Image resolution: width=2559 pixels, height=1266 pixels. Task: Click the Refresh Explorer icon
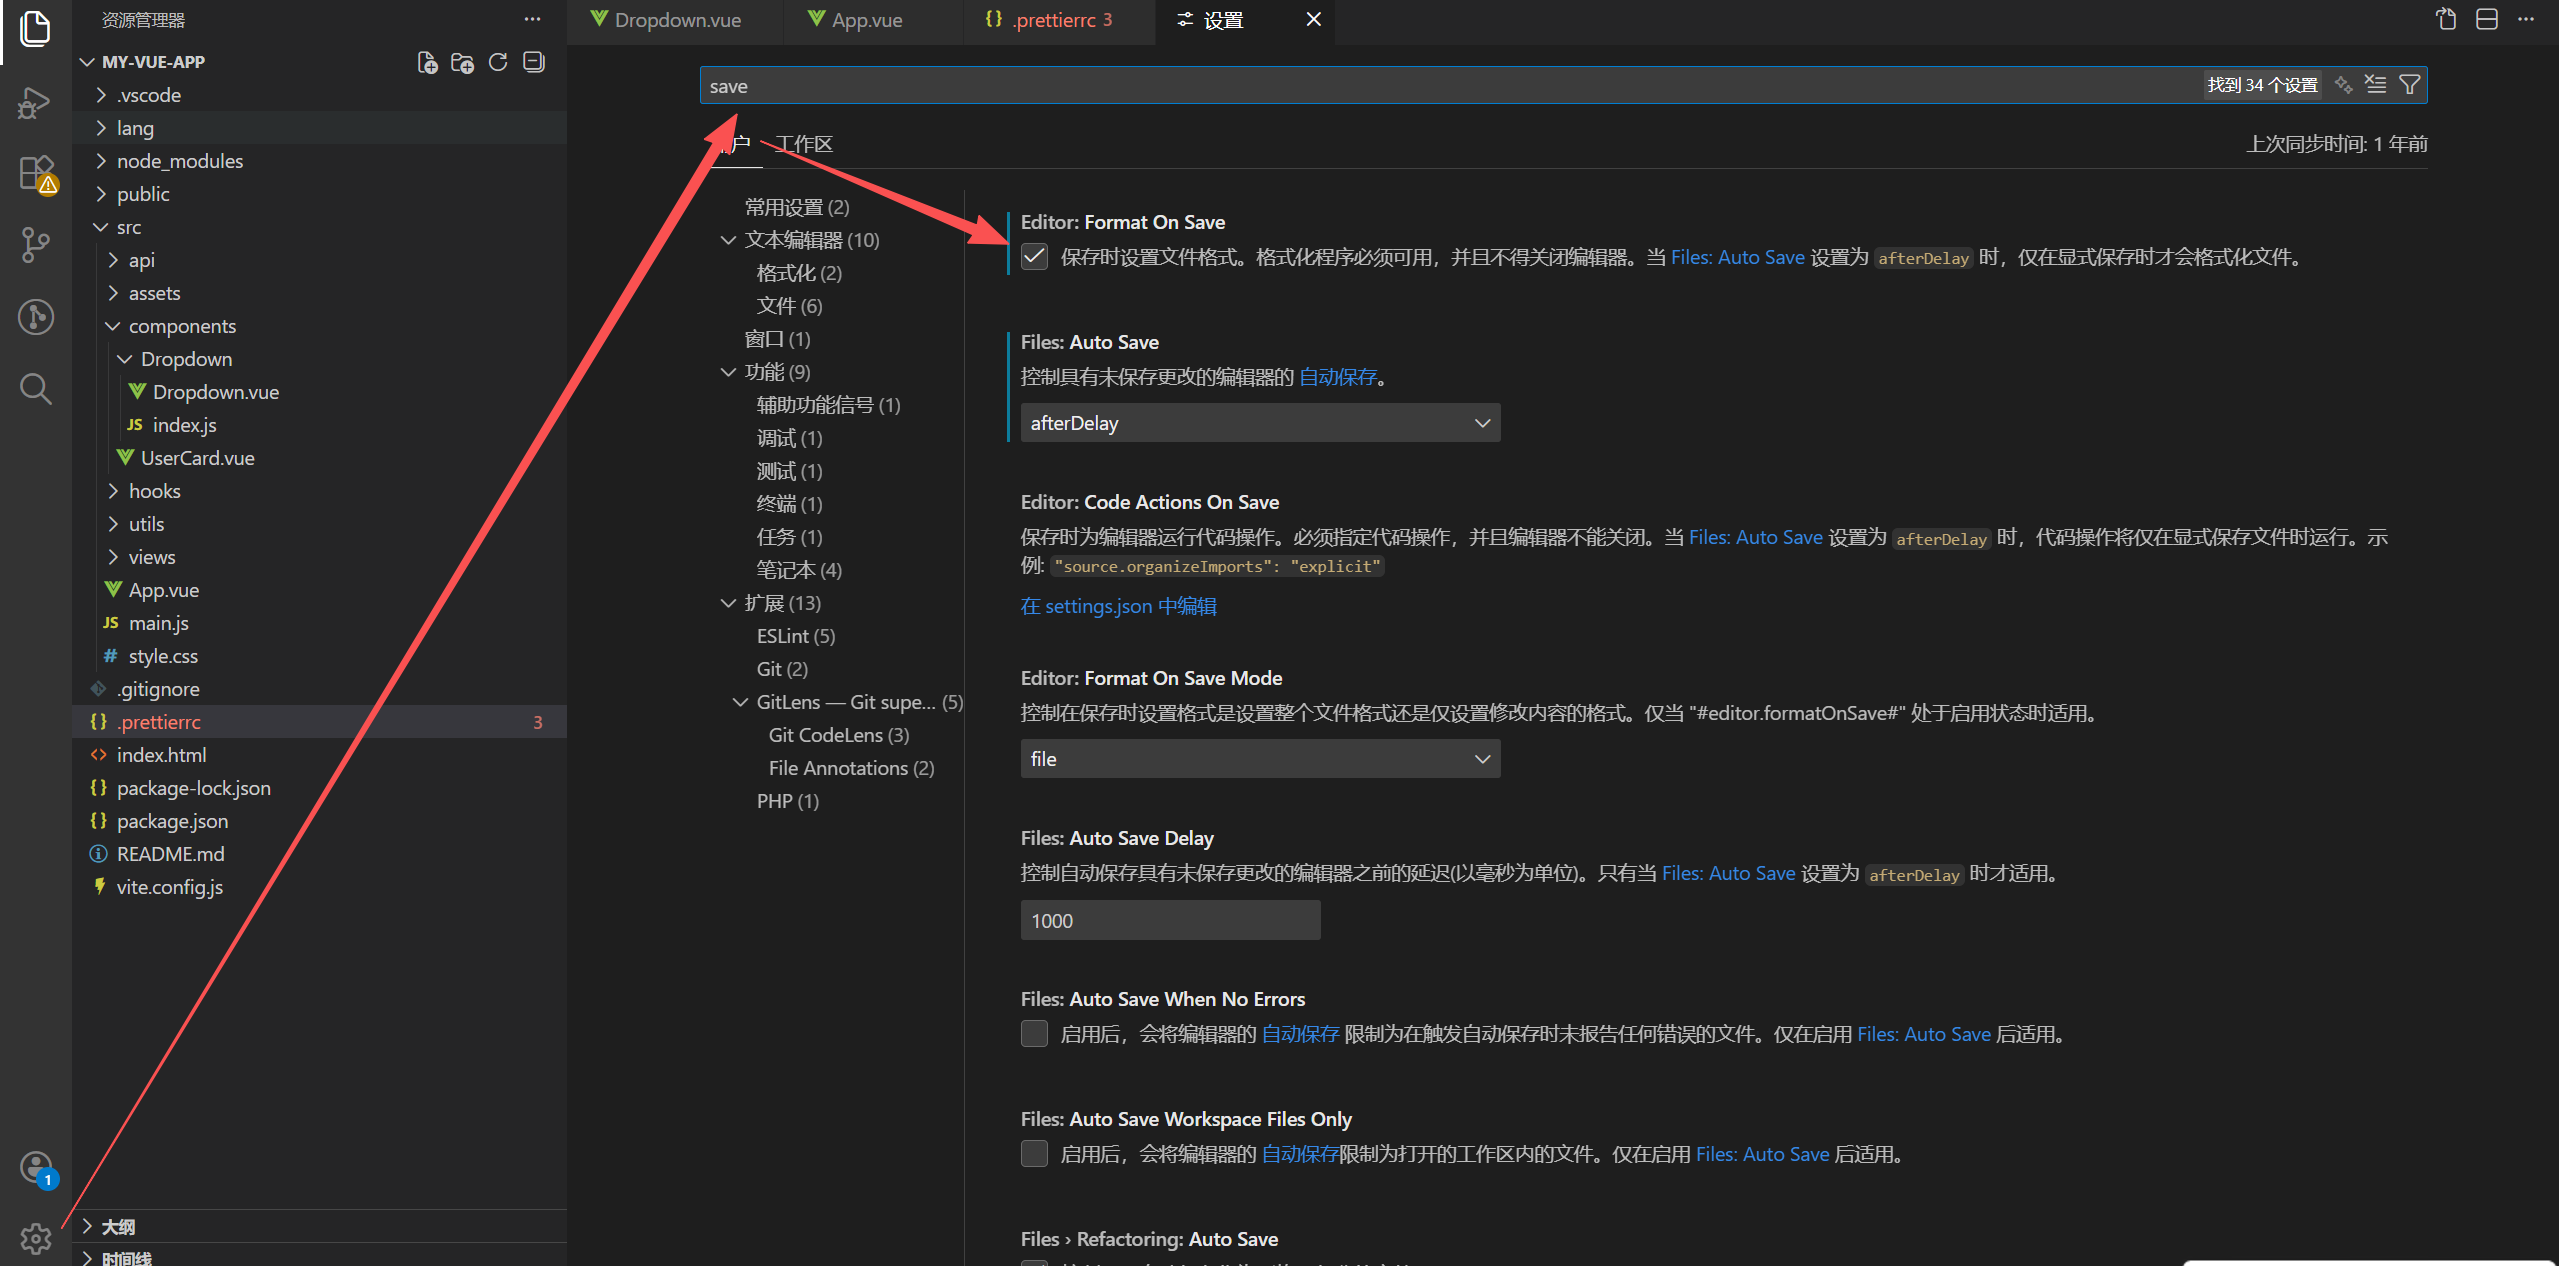[498, 62]
